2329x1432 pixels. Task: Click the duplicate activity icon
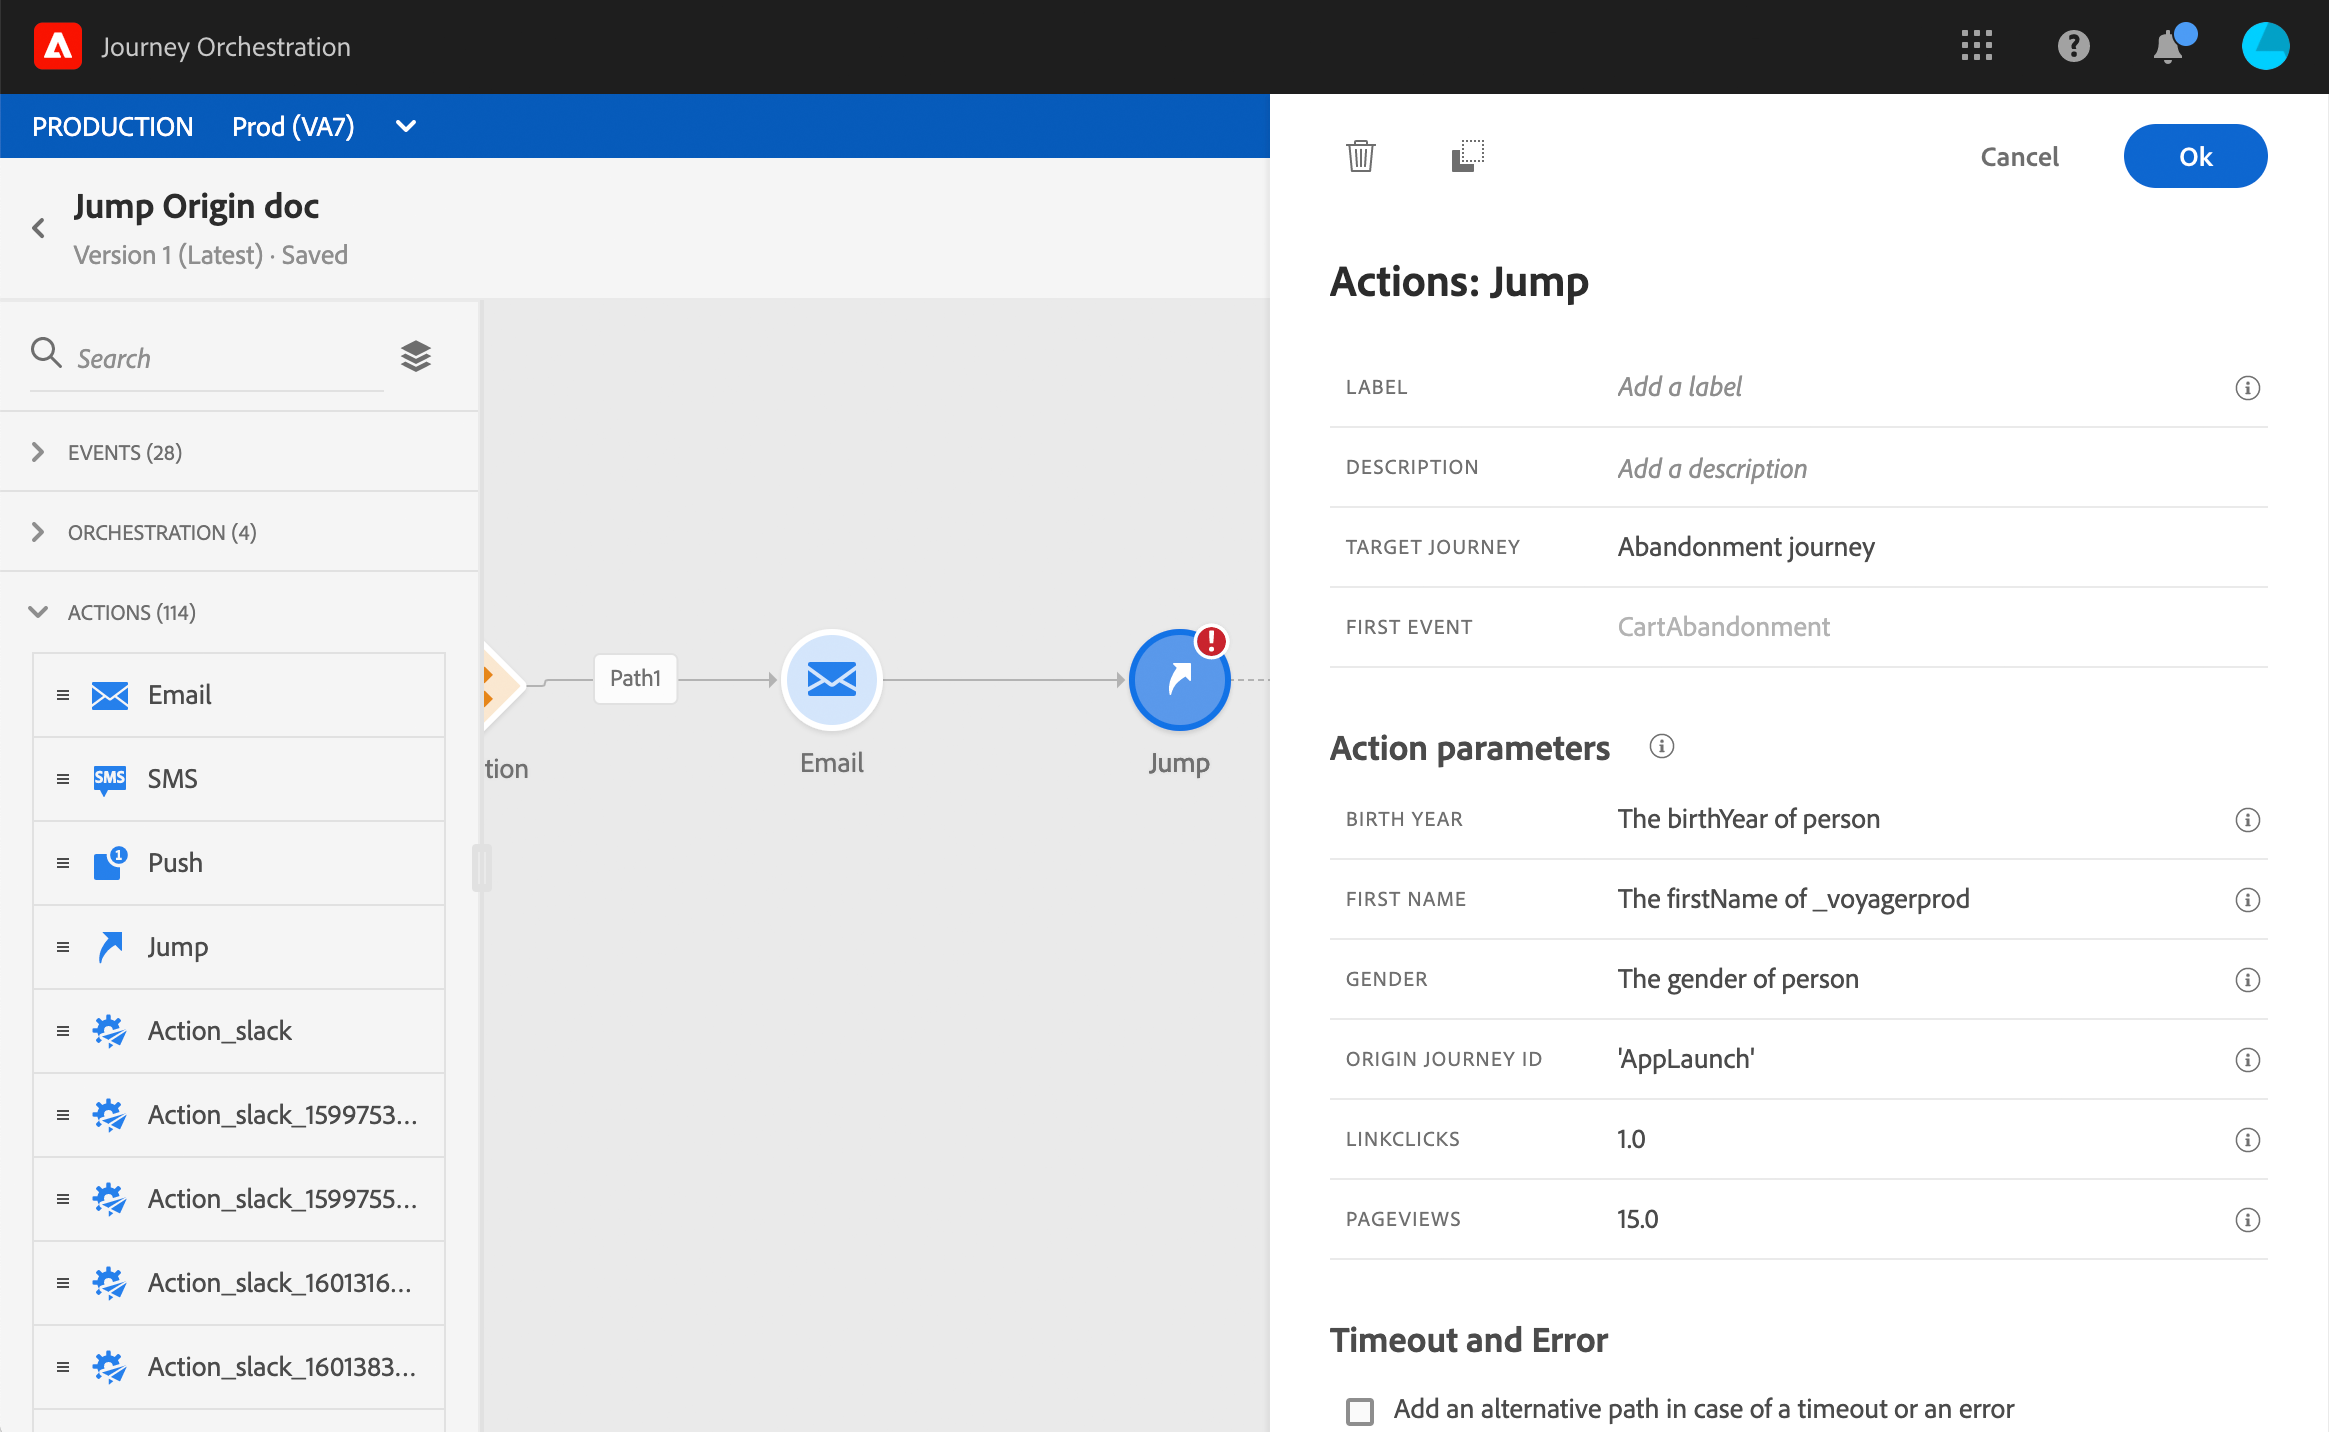coord(1467,156)
